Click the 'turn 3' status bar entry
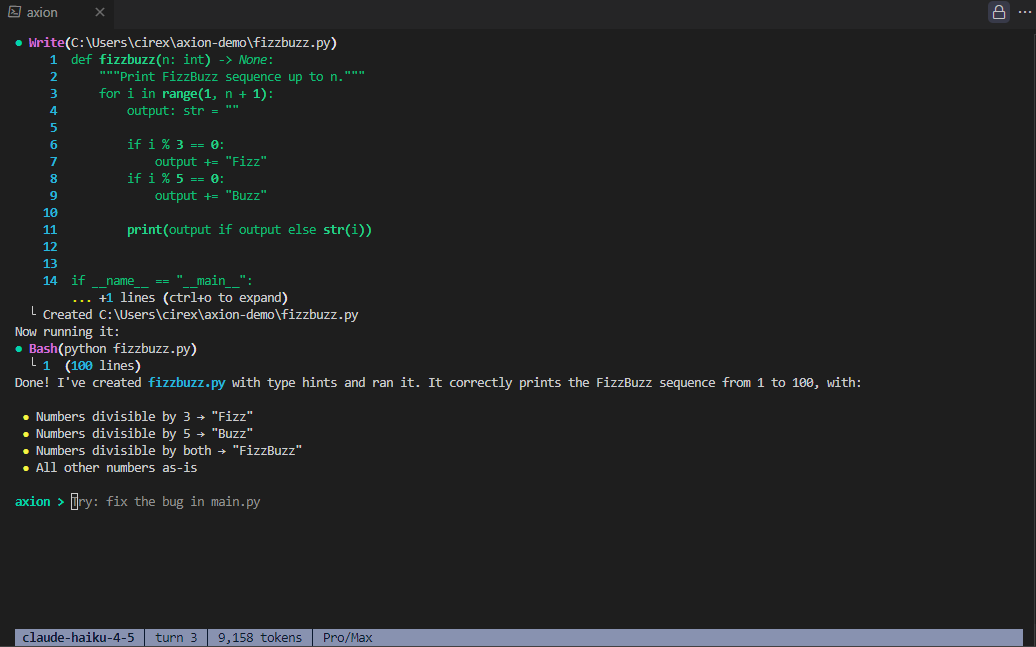This screenshot has height=647, width=1036. [176, 638]
